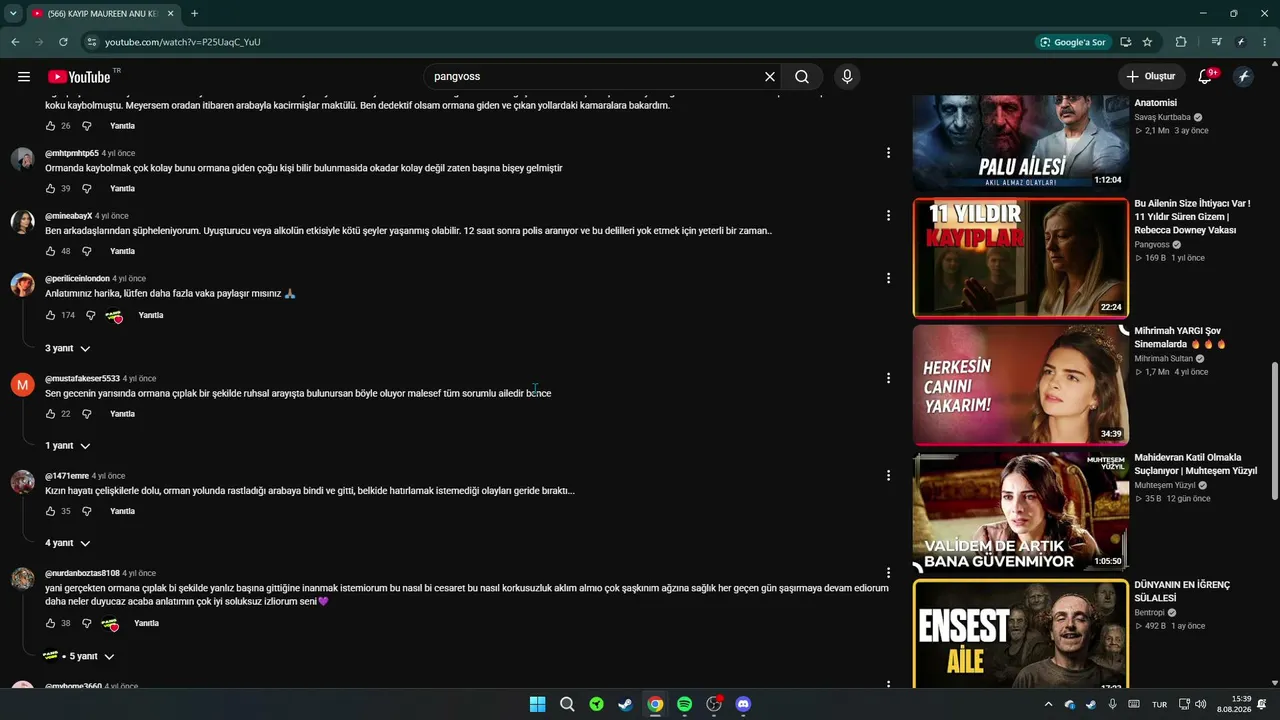The height and width of the screenshot is (720, 1280).
Task: Dislike the comment by @mhtpmhtp65
Action: point(86,189)
